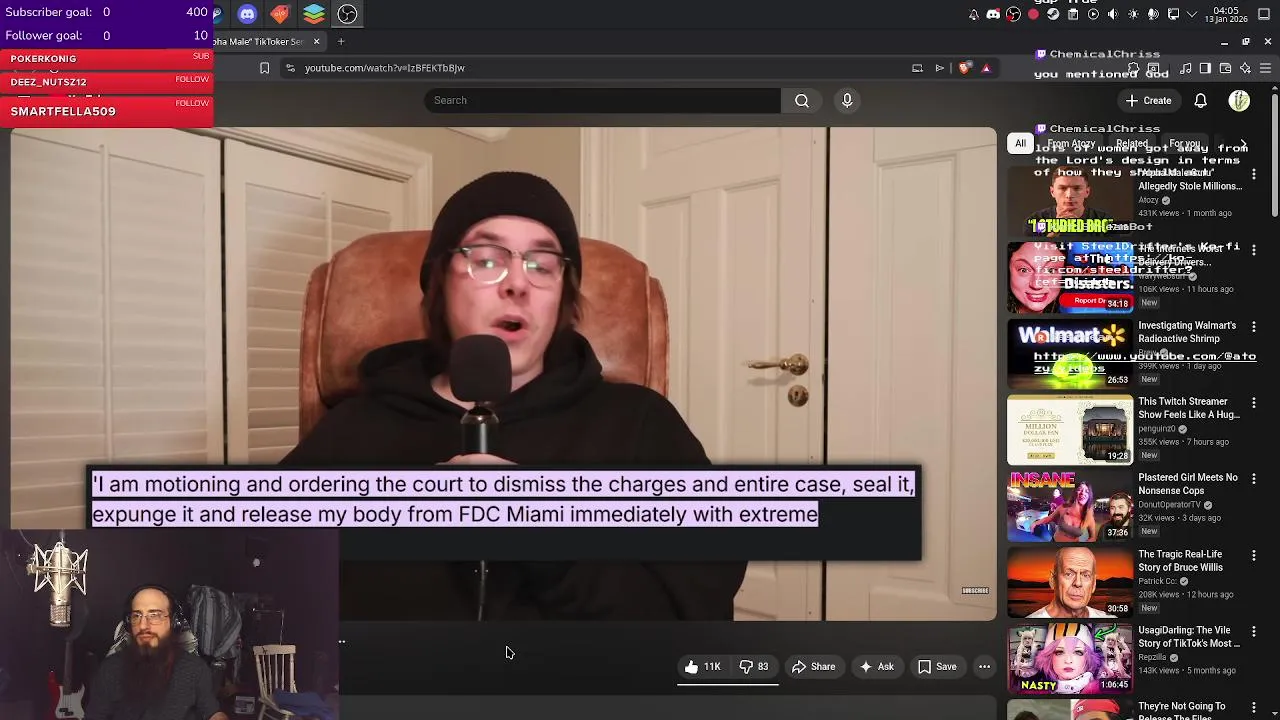Open YouTube notifications bell
The height and width of the screenshot is (720, 1280).
pyautogui.click(x=1200, y=100)
